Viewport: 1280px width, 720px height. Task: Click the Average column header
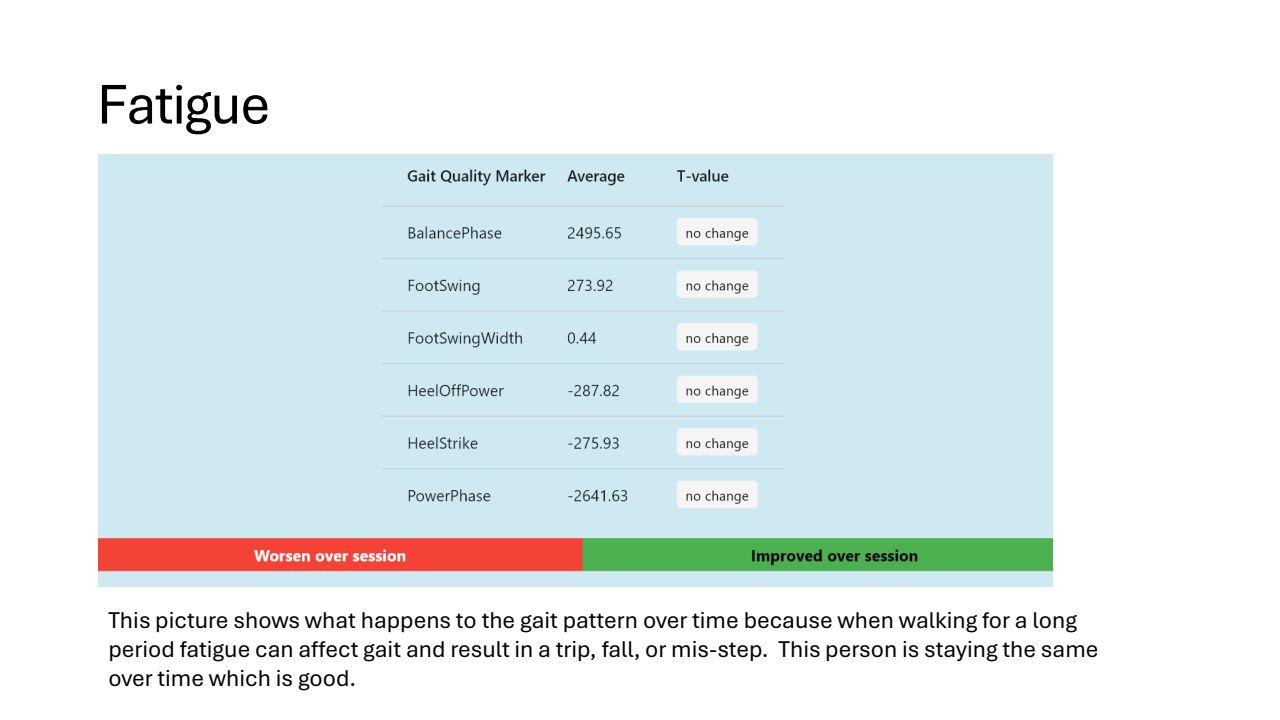[595, 176]
